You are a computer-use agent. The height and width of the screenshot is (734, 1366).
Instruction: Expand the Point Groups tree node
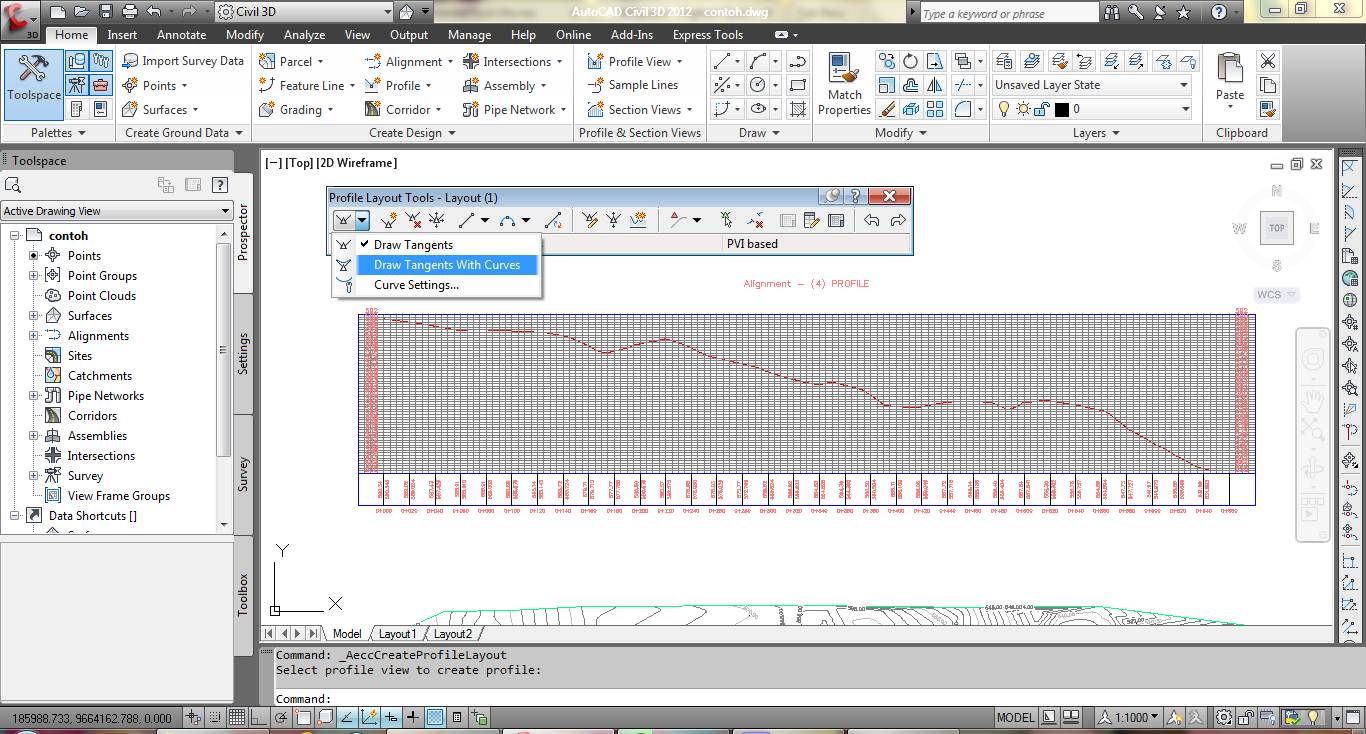[33, 276]
